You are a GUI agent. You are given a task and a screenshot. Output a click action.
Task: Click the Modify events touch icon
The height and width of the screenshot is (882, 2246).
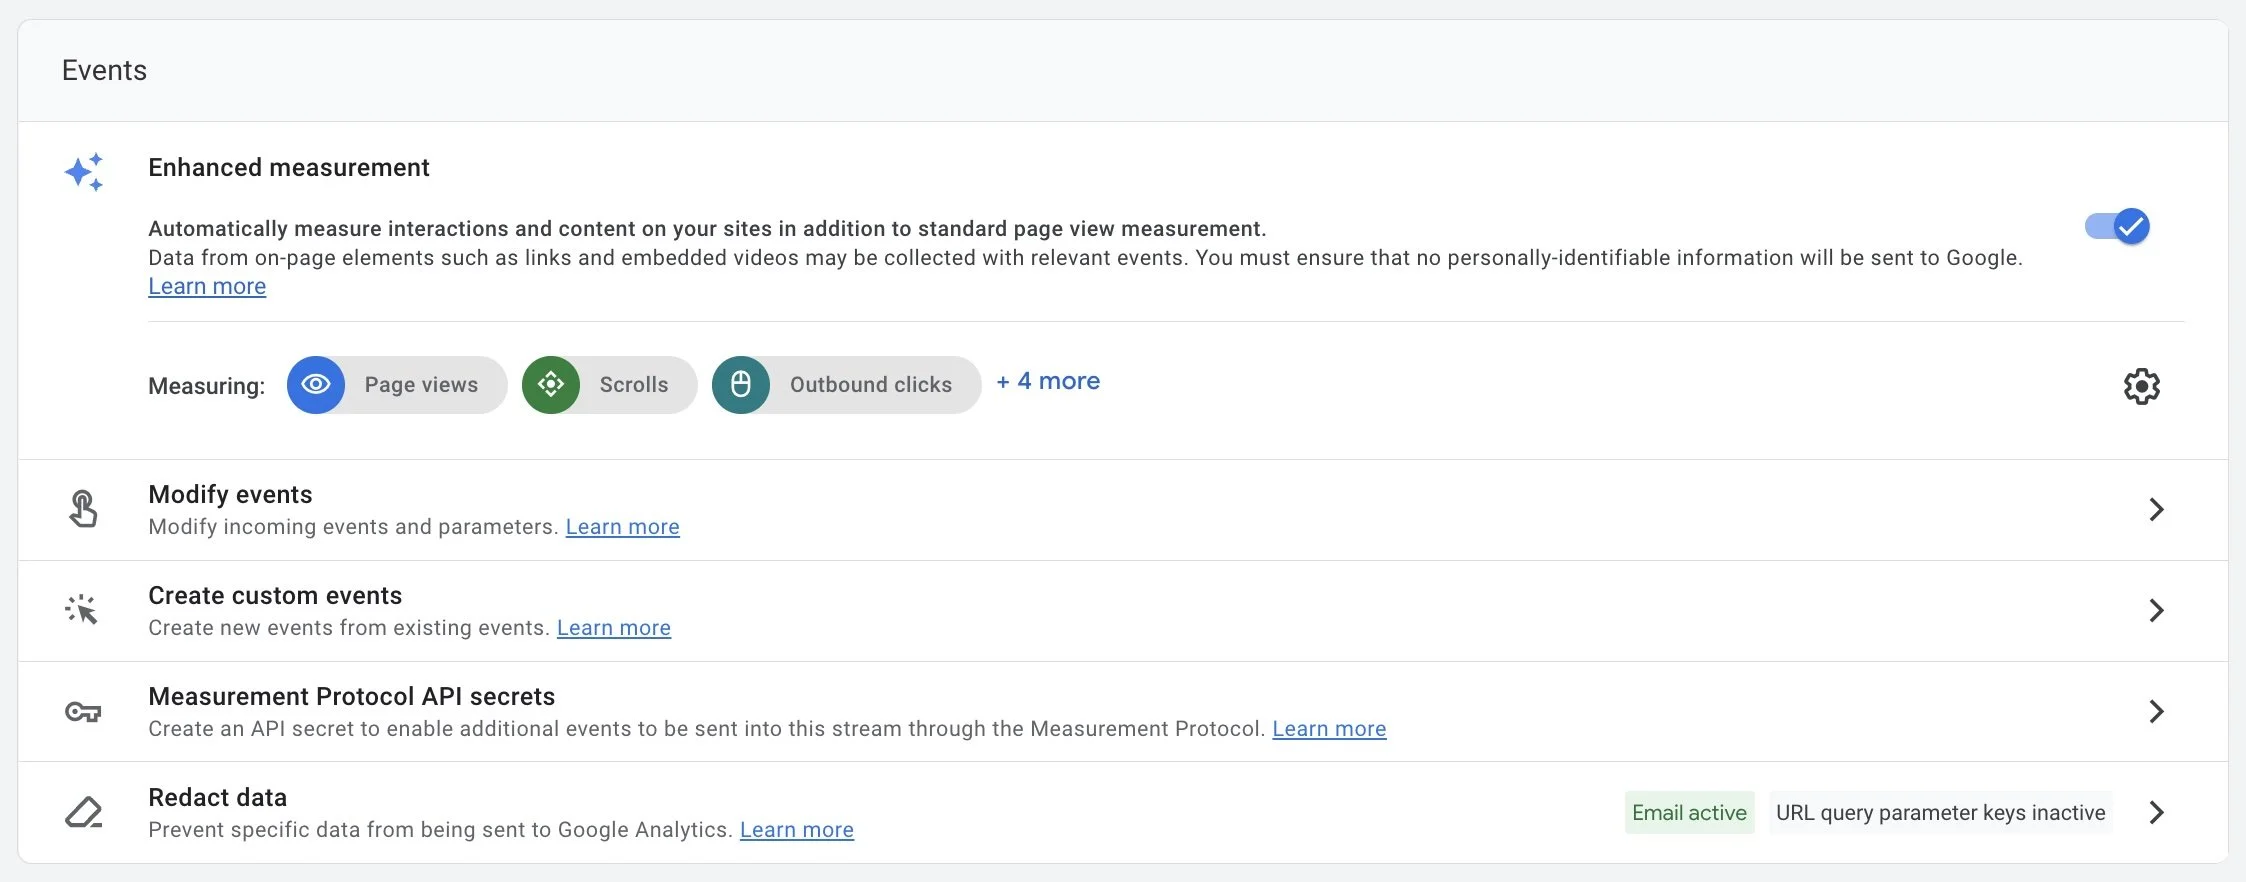83,509
